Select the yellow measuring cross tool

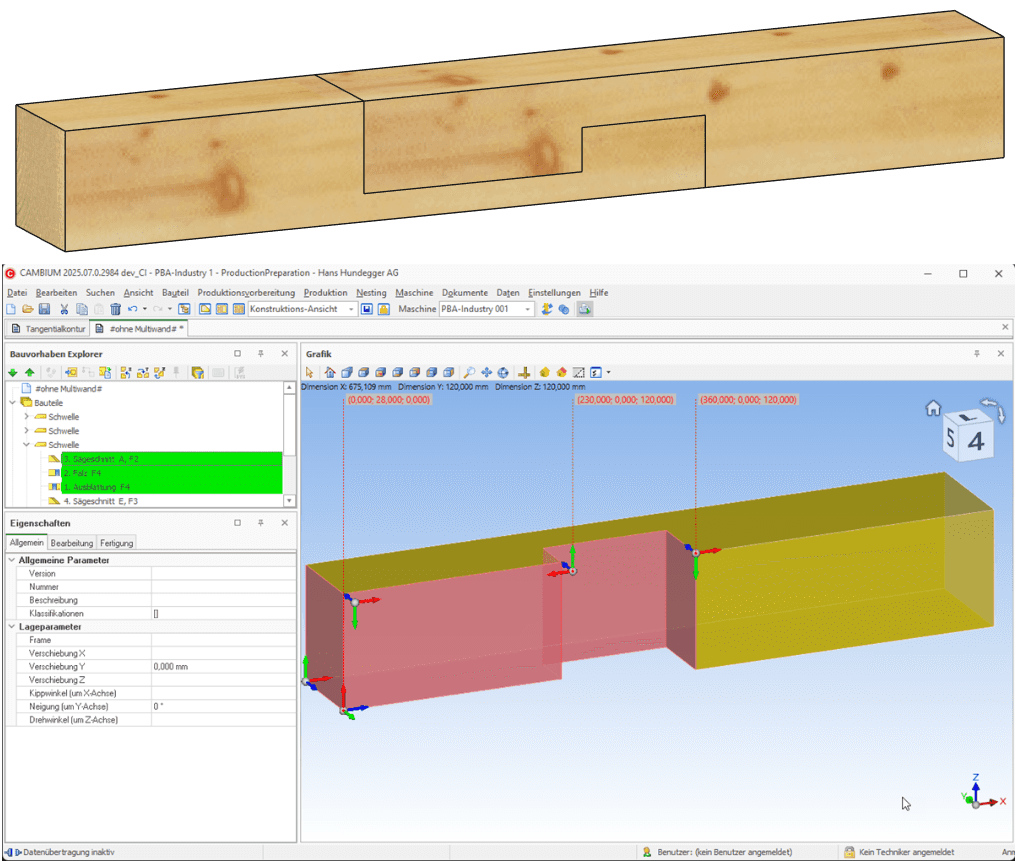pos(526,371)
